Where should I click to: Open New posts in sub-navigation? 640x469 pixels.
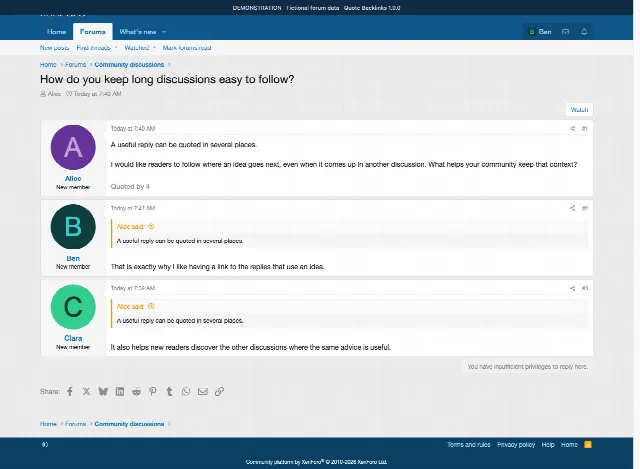[x=54, y=48]
